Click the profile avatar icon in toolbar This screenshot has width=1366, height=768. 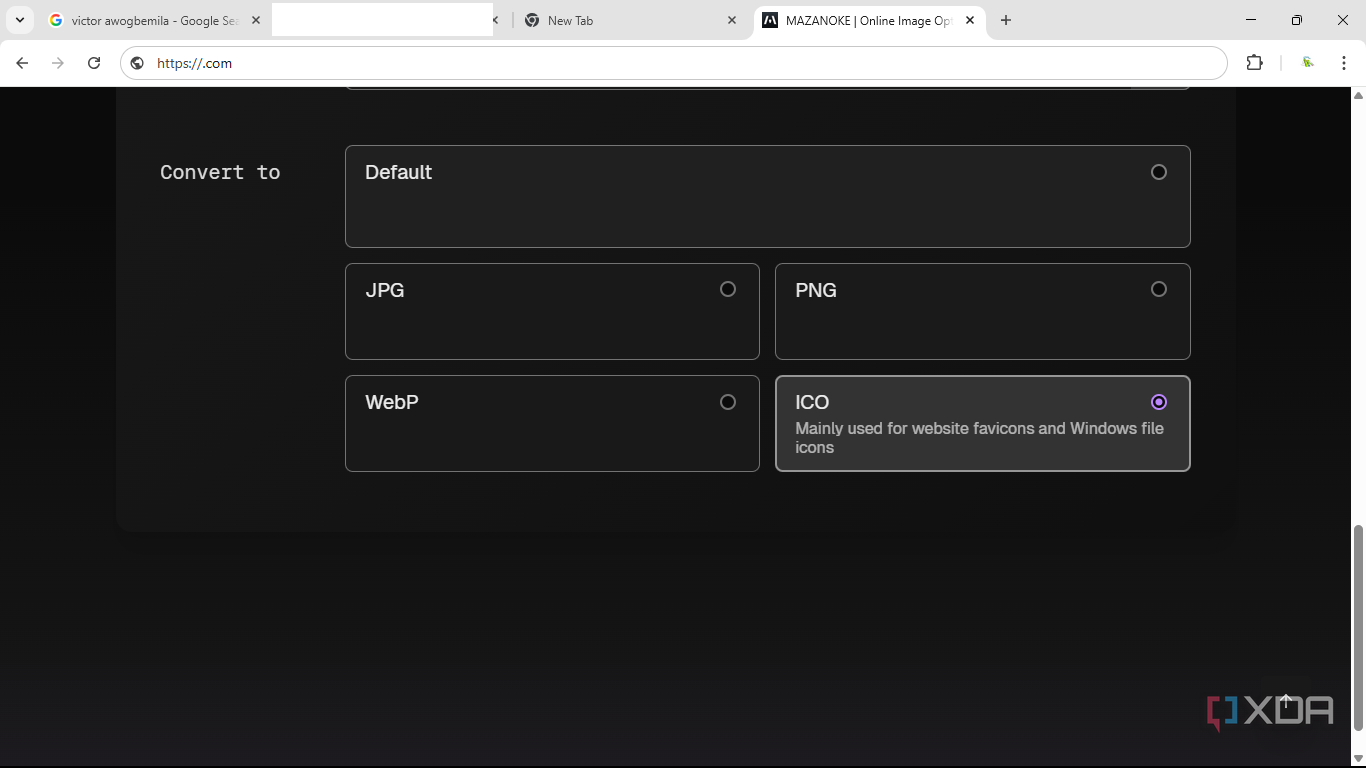tap(1308, 63)
